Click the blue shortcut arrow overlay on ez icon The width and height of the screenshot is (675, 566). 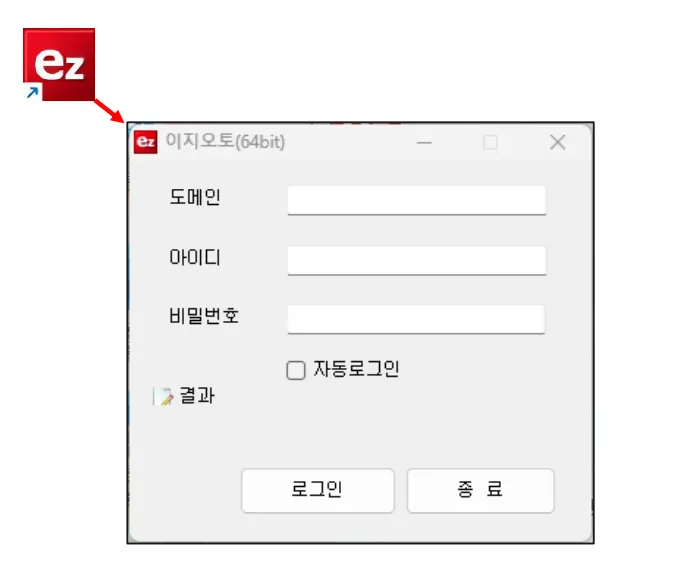pos(32,92)
